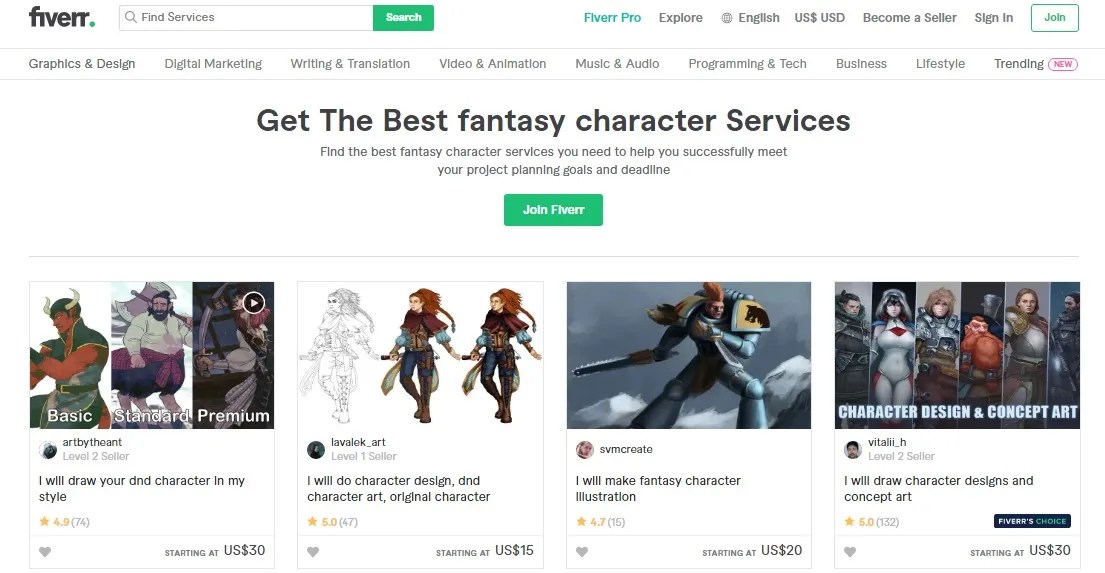Like vitalii_h's gig with the heart icon

850,552
